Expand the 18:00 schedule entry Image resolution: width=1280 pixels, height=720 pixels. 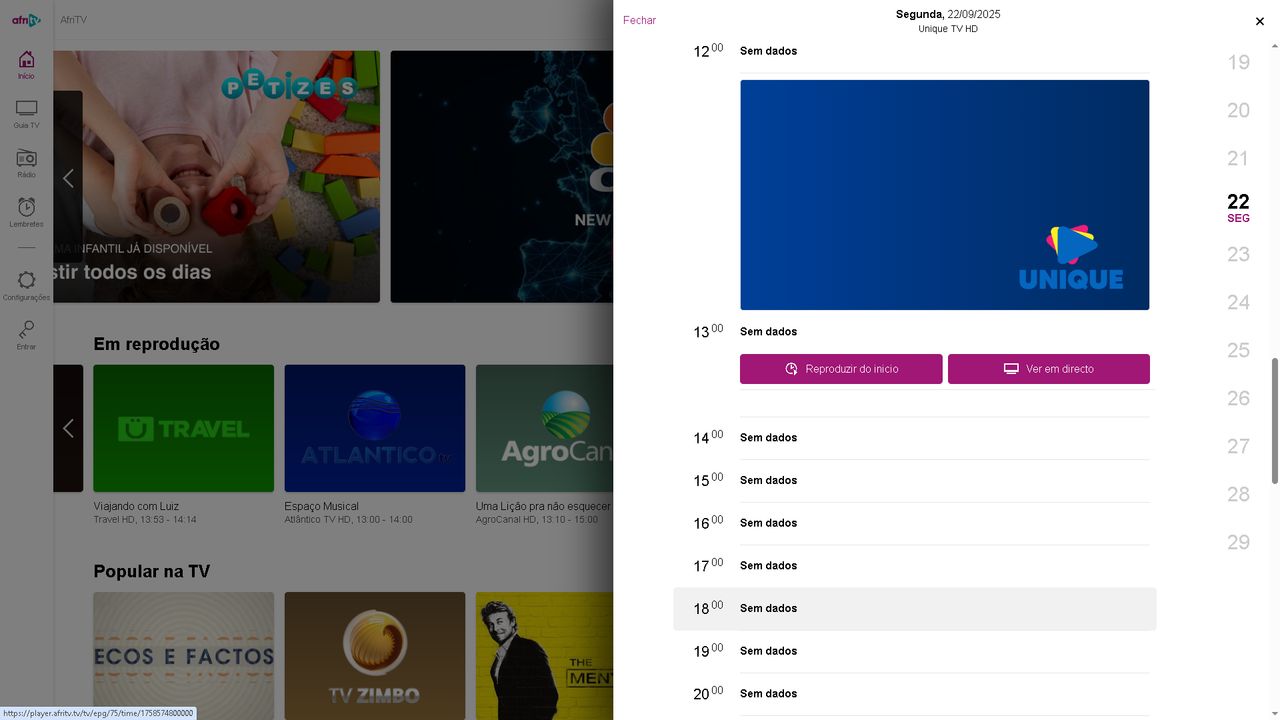tap(914, 608)
